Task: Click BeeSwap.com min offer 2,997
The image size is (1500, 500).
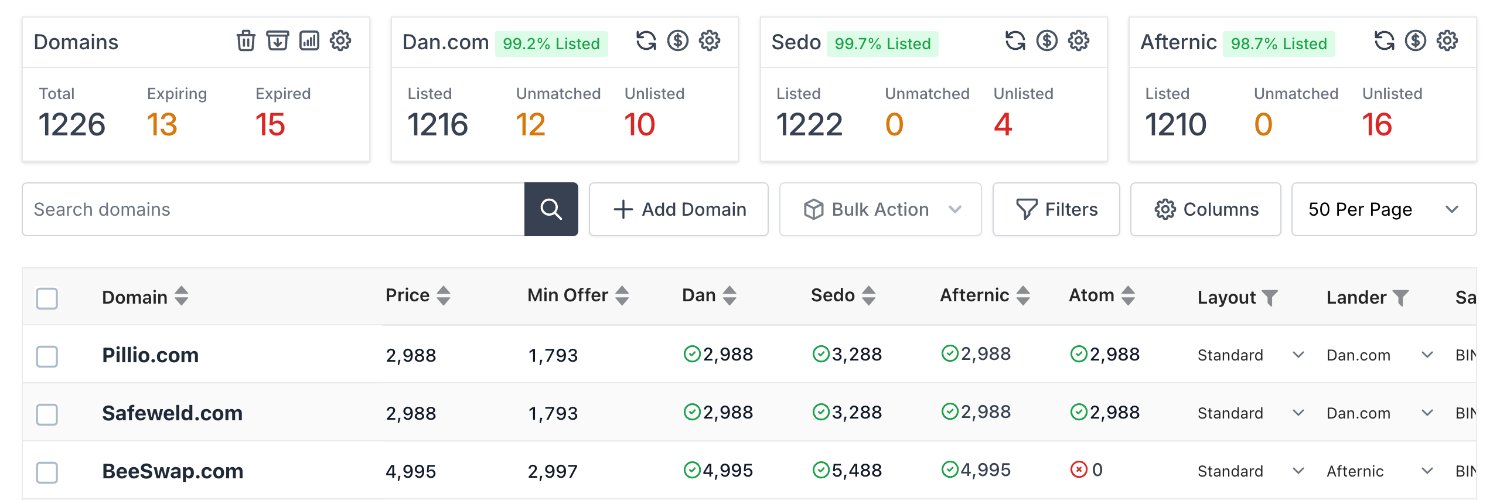Action: point(553,472)
